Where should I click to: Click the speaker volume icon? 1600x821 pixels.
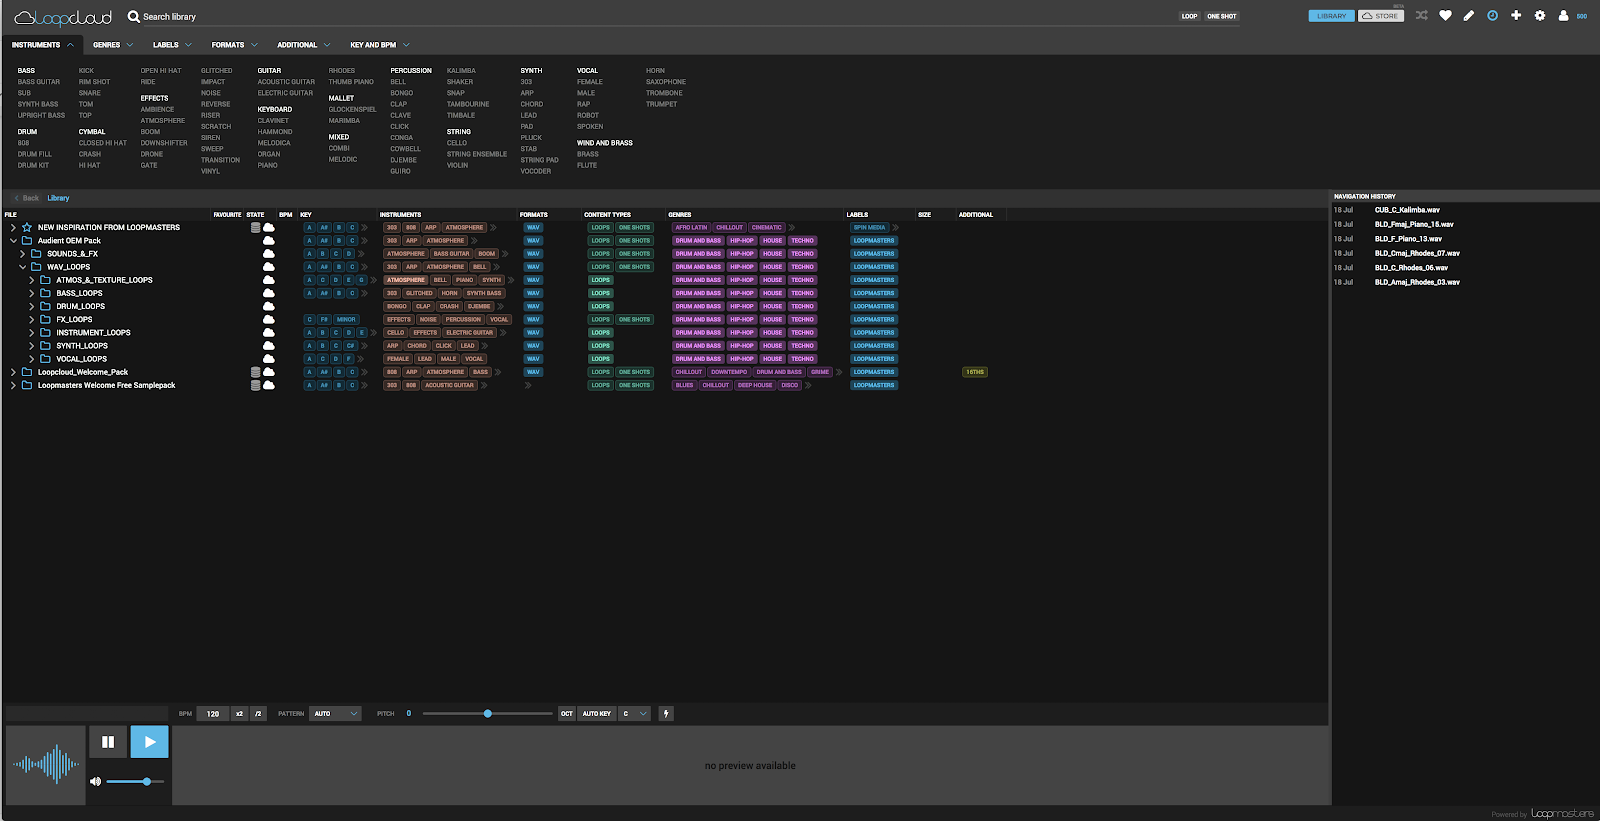pyautogui.click(x=96, y=781)
